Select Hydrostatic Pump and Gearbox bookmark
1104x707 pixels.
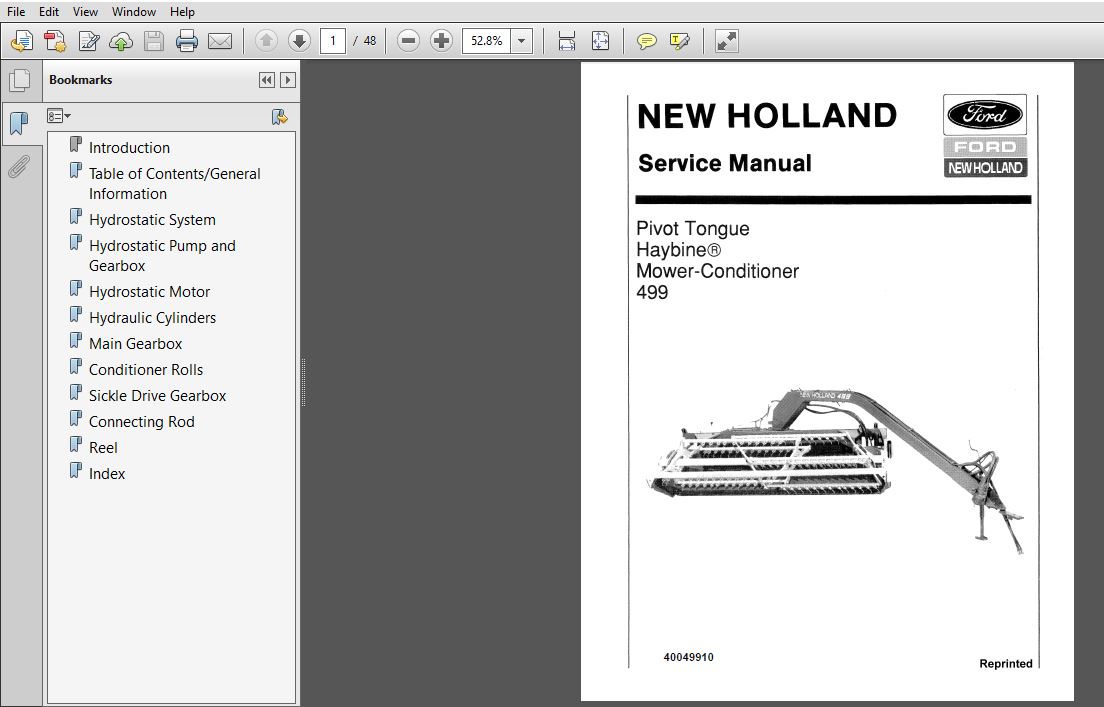(x=162, y=256)
